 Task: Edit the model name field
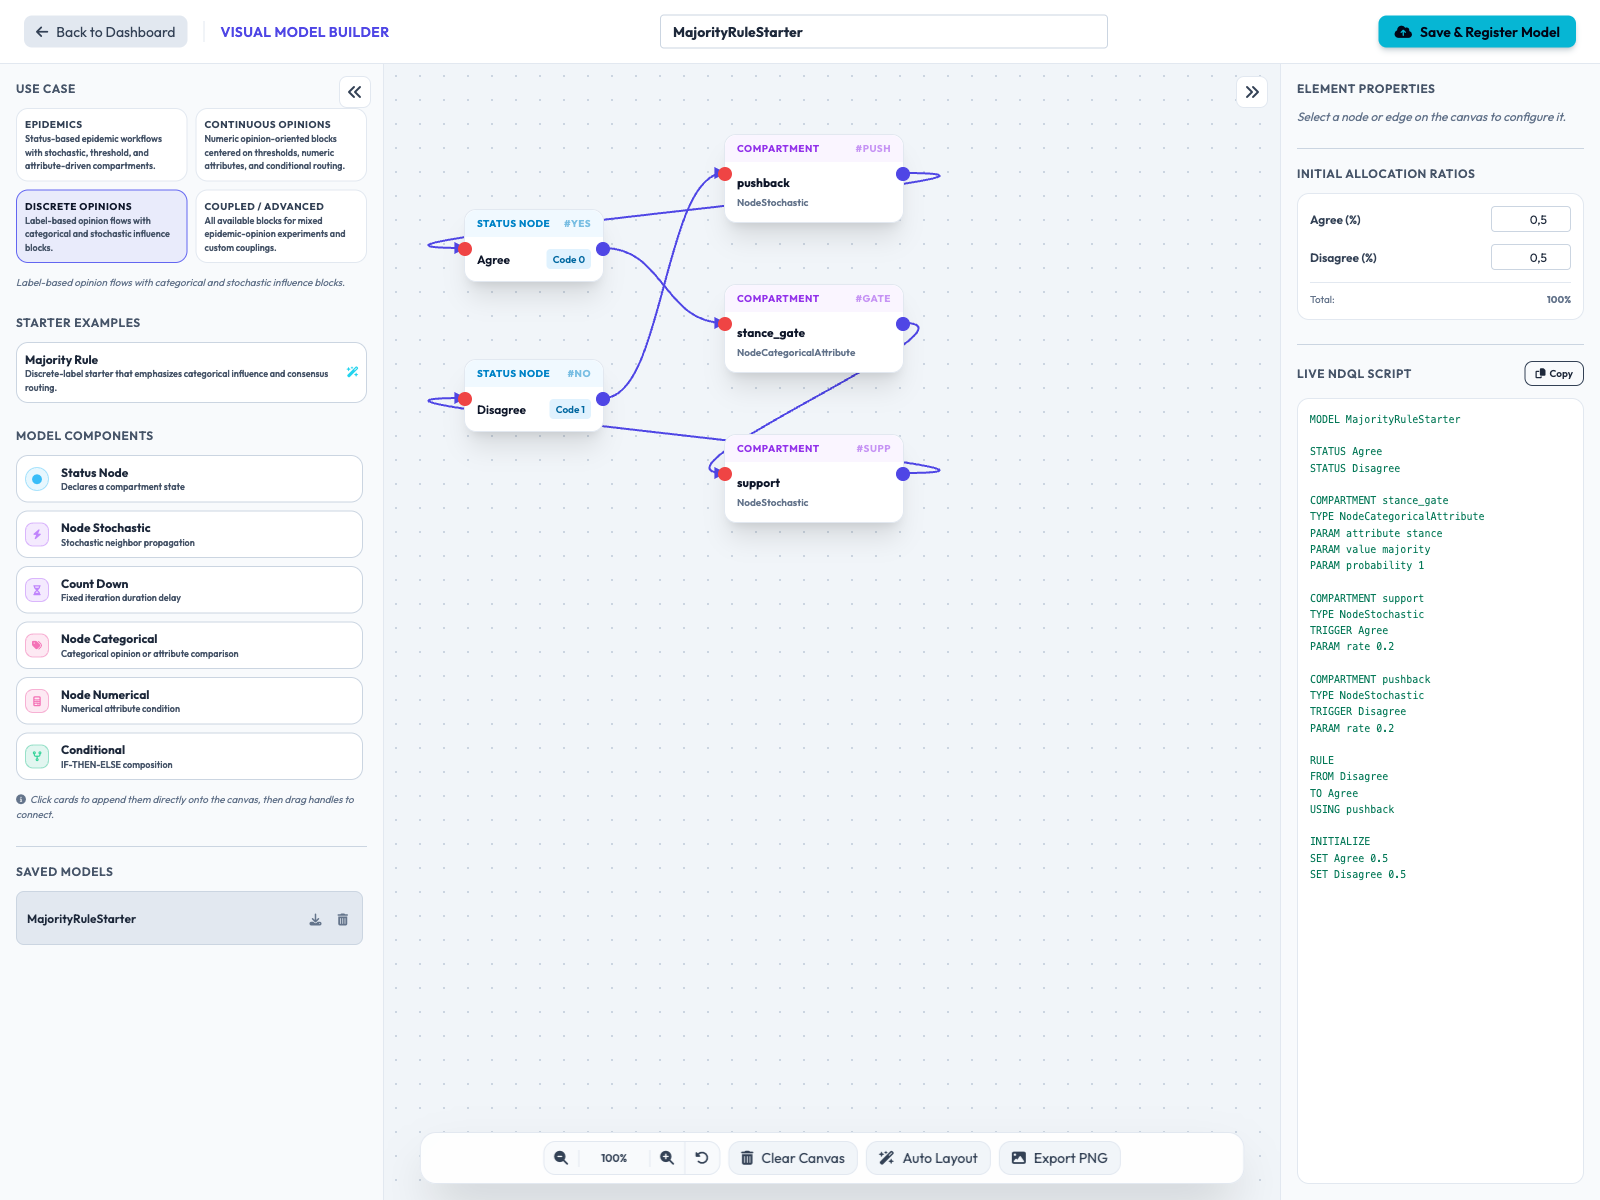coord(884,32)
